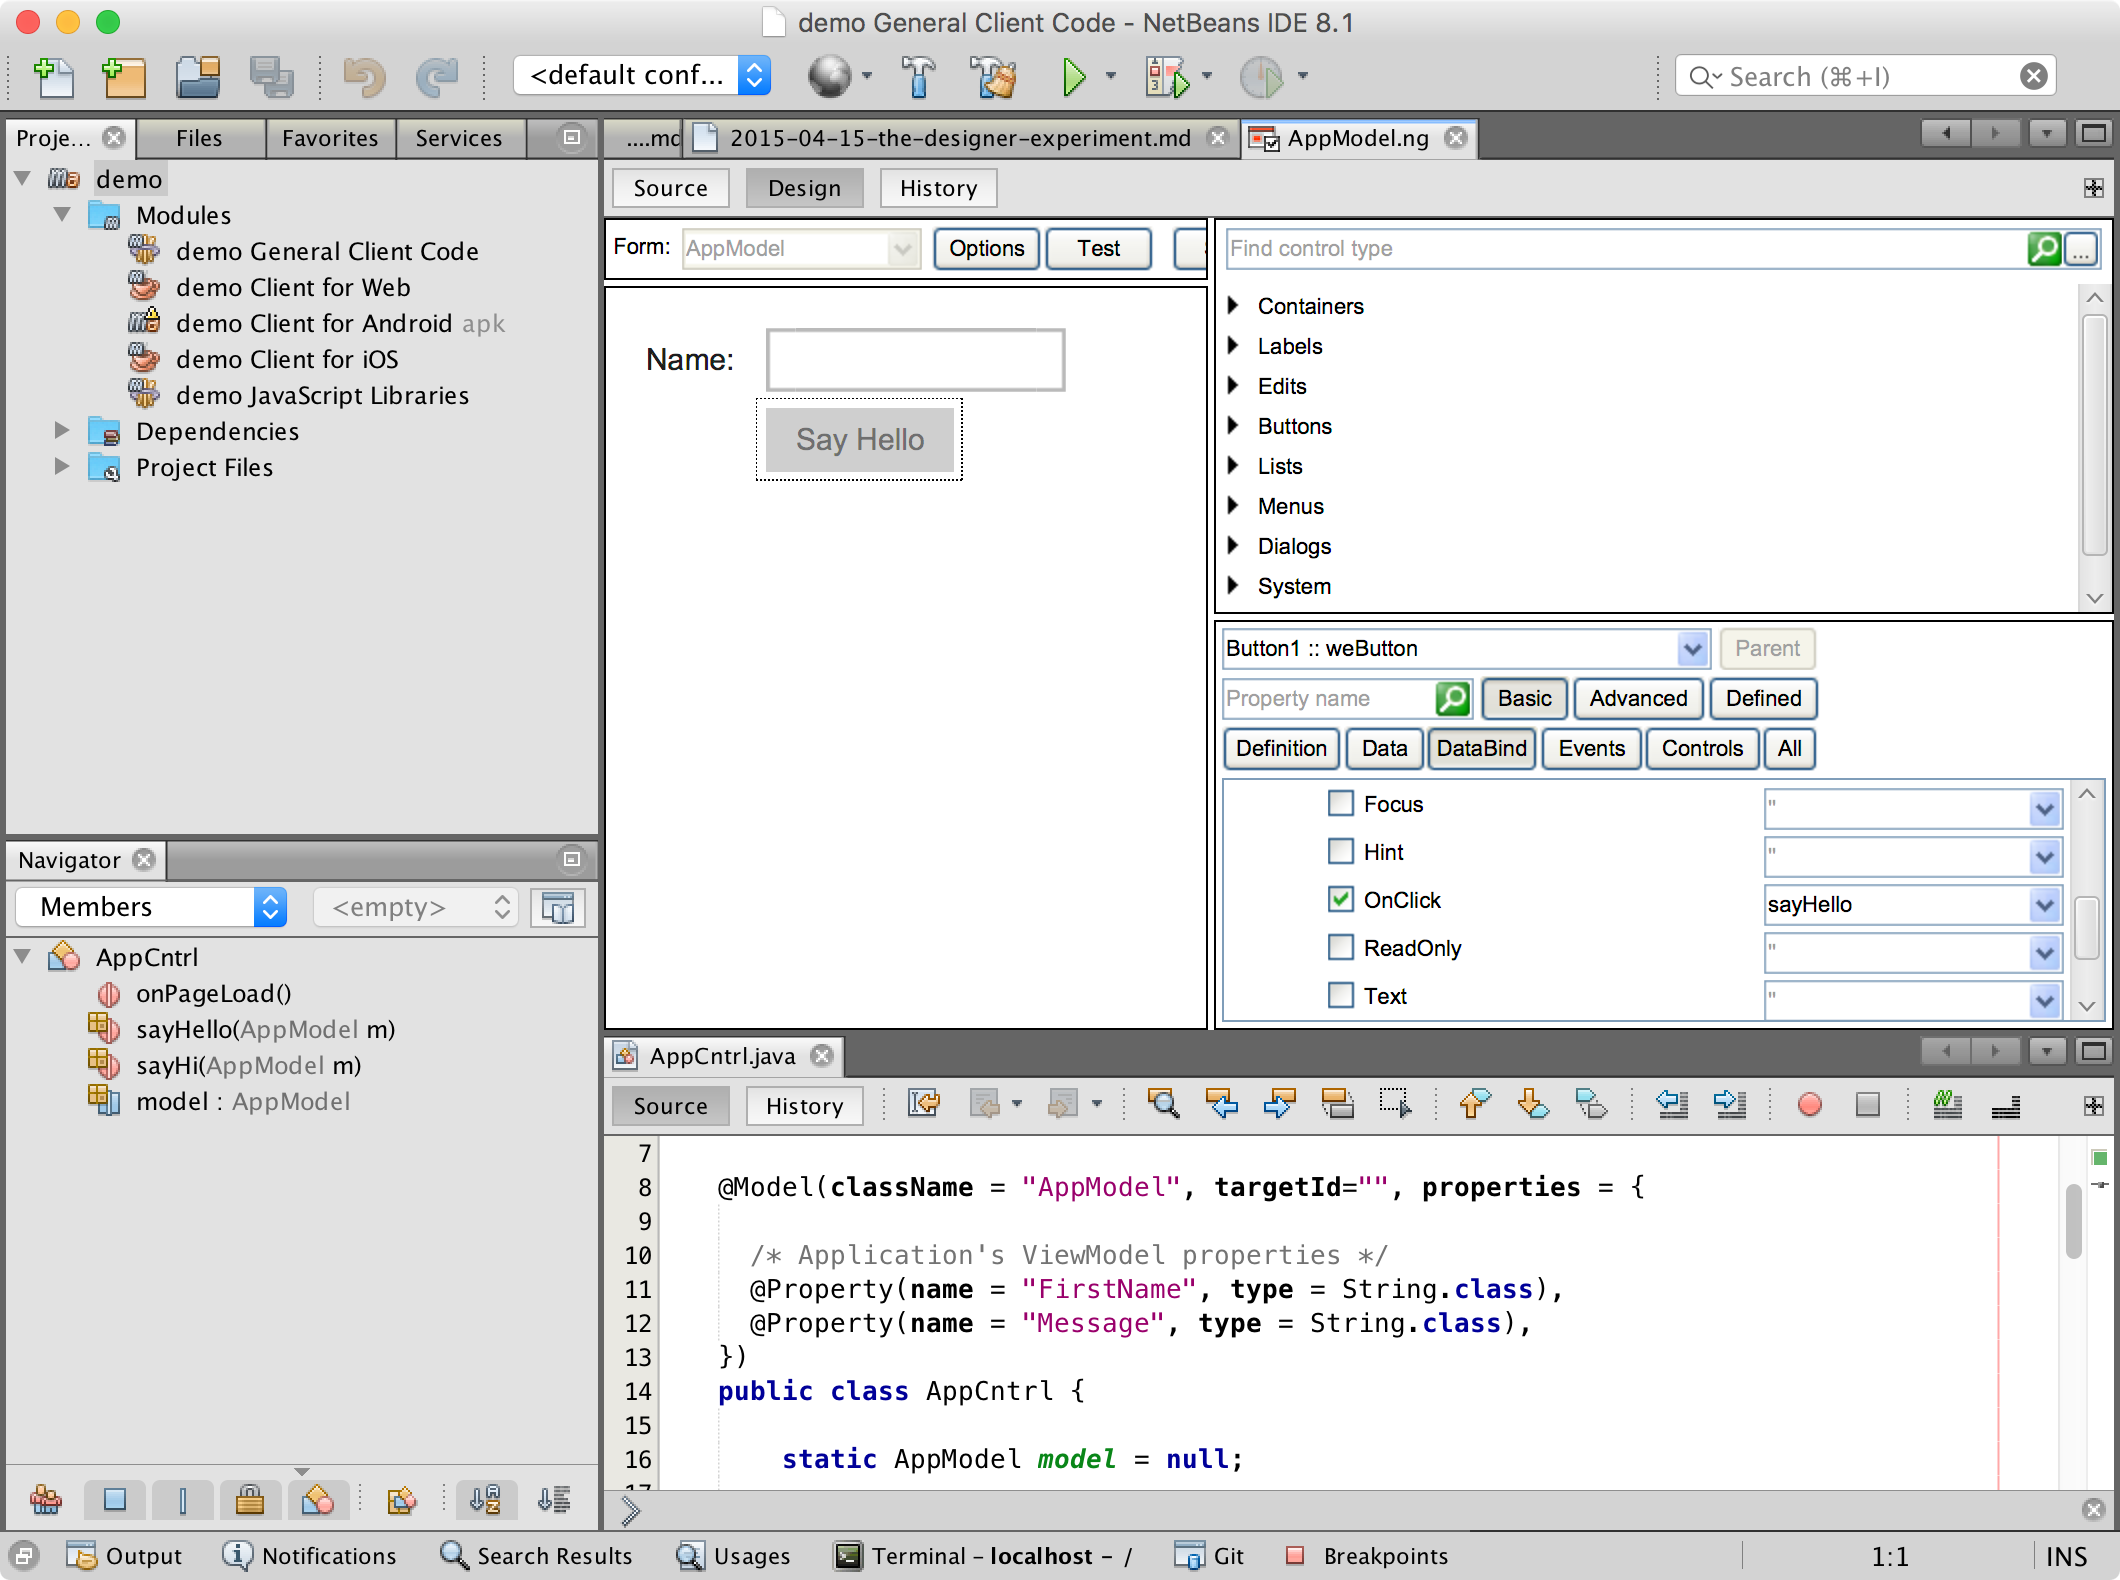The height and width of the screenshot is (1580, 2120).
Task: Click the Clean and Build icon
Action: pyautogui.click(x=993, y=77)
